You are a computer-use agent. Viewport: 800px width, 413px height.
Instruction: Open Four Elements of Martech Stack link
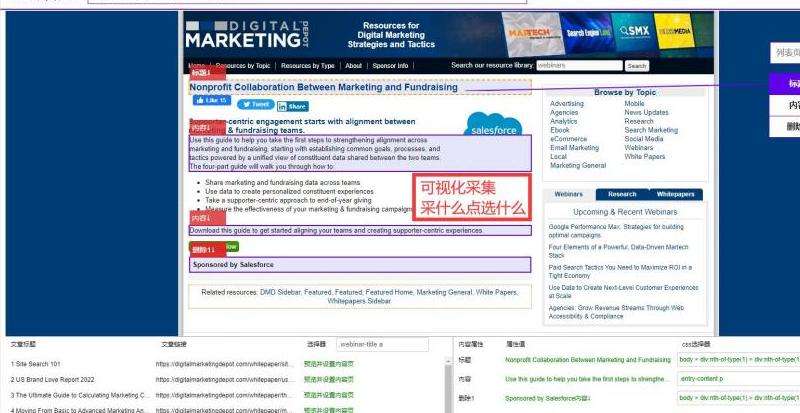pyautogui.click(x=618, y=251)
